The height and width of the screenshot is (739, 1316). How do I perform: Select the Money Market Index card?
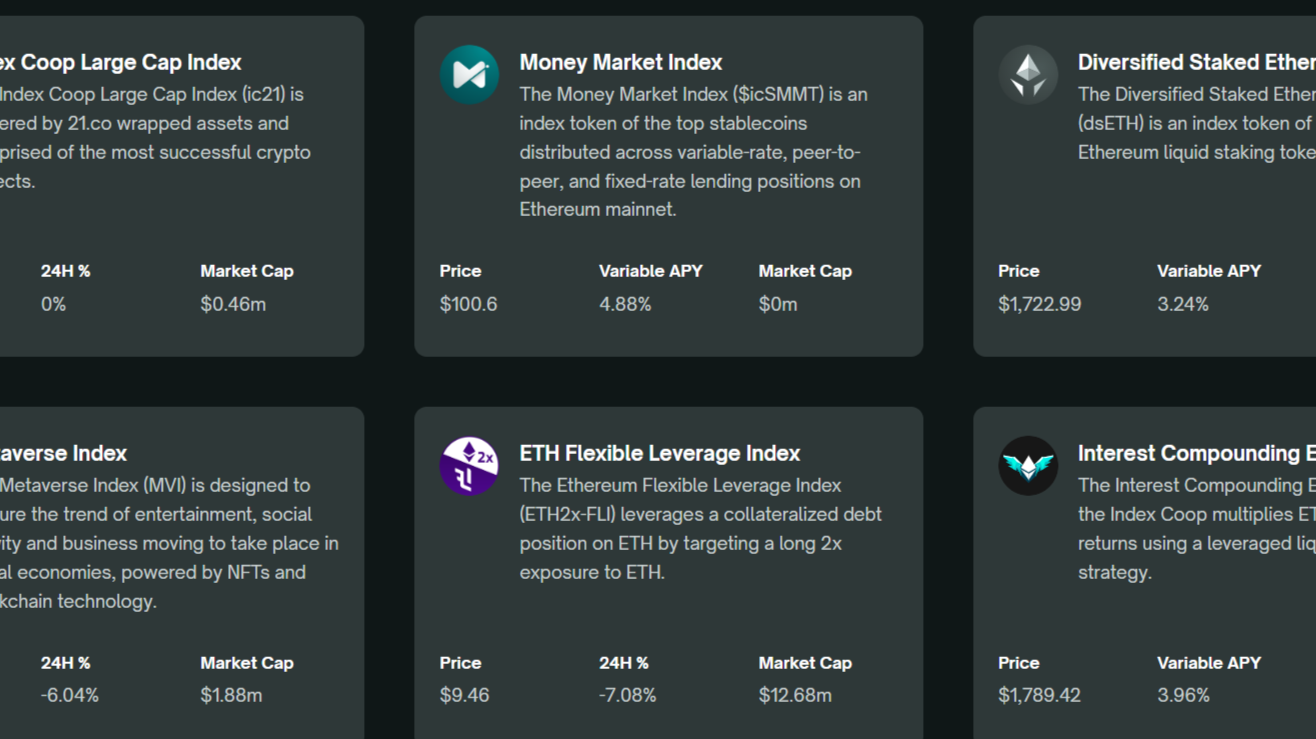[669, 185]
